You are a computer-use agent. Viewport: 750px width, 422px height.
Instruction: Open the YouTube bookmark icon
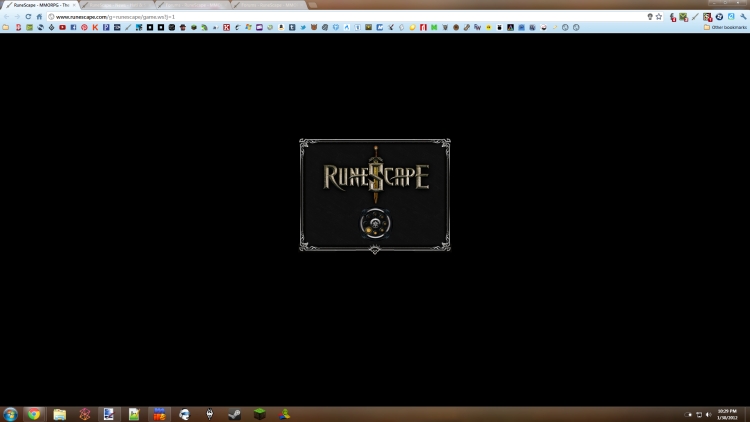[x=62, y=27]
